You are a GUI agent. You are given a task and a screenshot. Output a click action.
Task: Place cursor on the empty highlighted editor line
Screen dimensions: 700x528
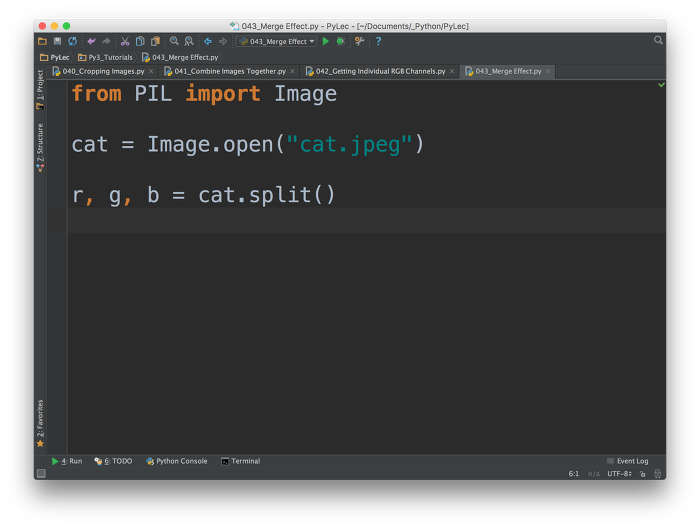[x=367, y=220]
